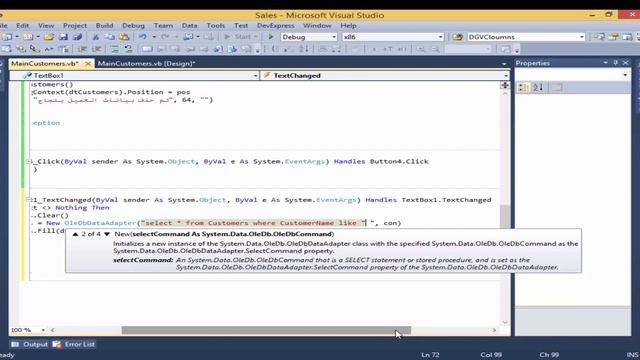Click the vertical scrollbar thumb in editor
640x360 pixels.
pyautogui.click(x=505, y=216)
